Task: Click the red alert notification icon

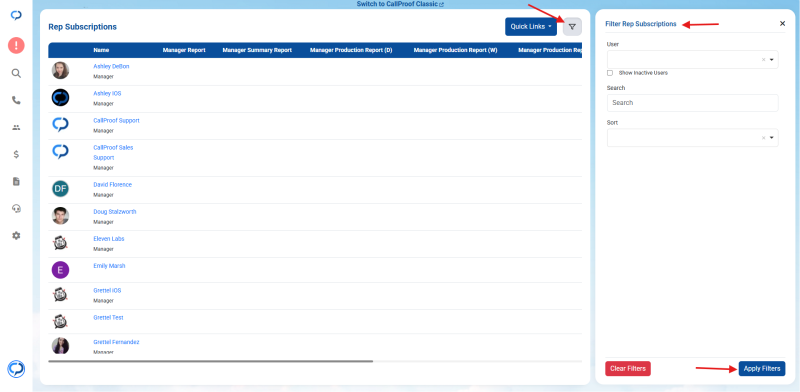Action: point(16,45)
